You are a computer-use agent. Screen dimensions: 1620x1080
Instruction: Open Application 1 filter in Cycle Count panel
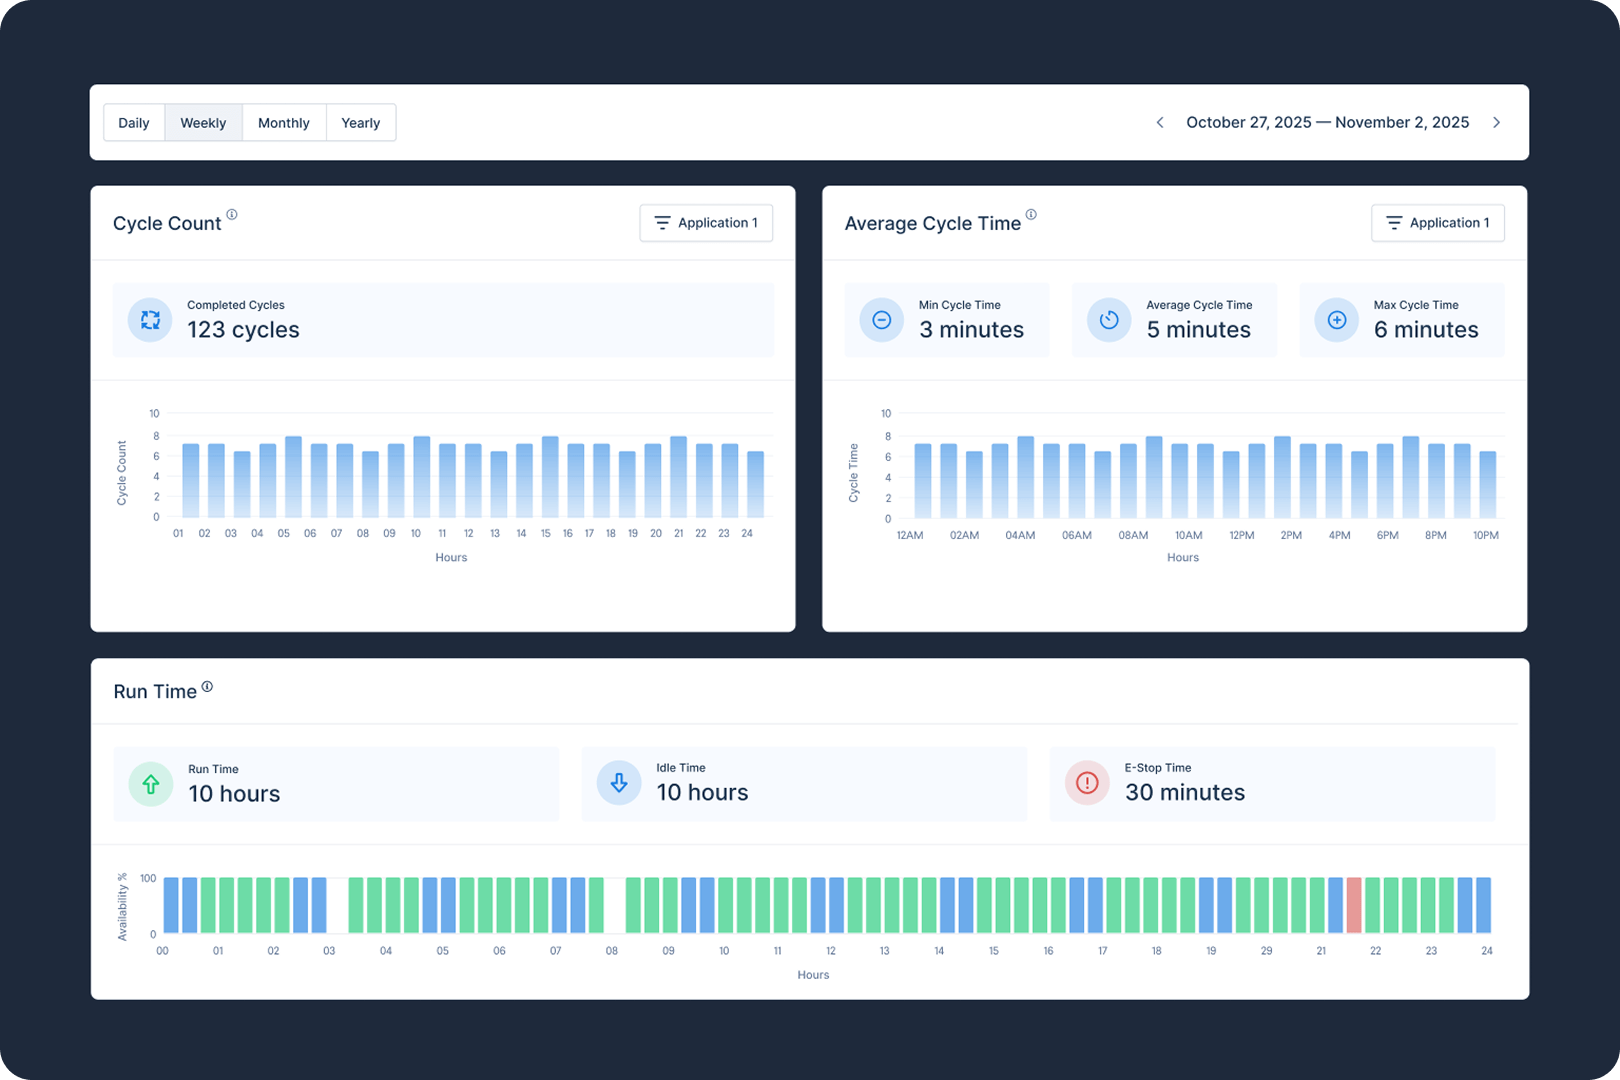706,223
